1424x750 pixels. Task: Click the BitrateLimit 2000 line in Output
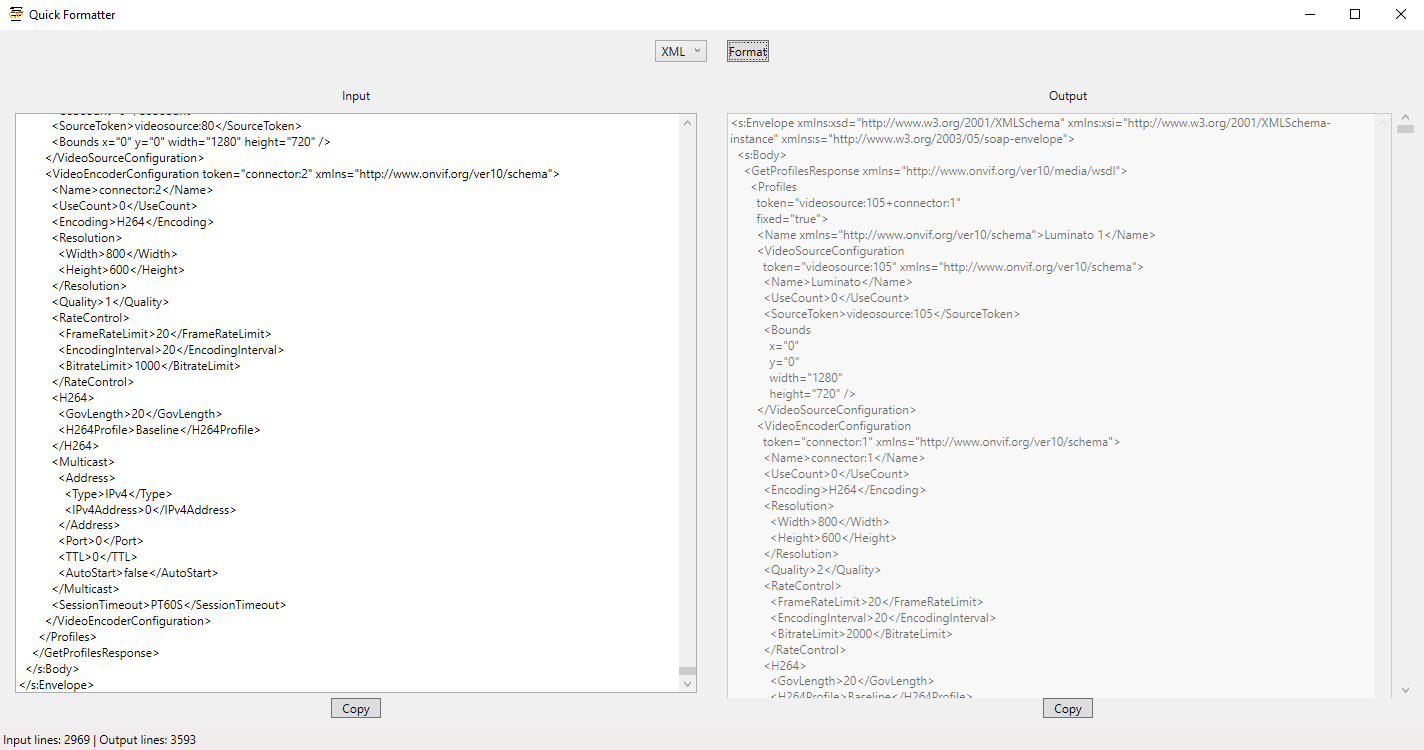pyautogui.click(x=861, y=634)
